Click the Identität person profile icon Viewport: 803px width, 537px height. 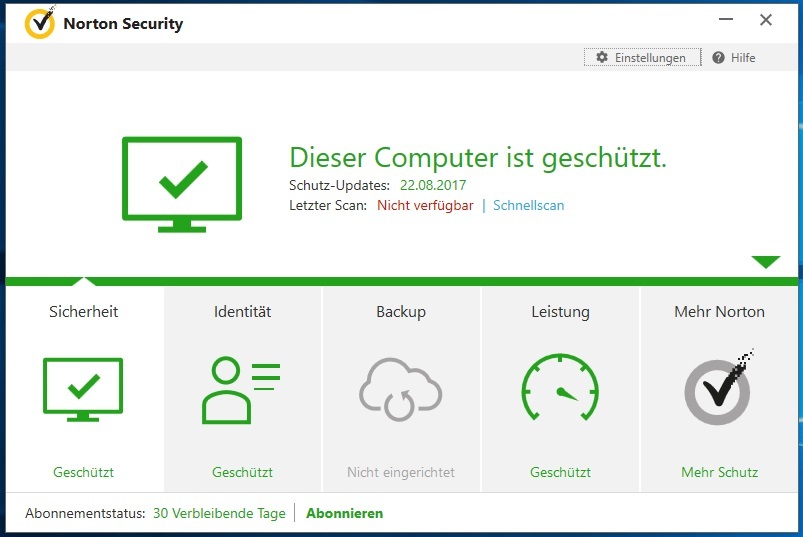[241, 390]
